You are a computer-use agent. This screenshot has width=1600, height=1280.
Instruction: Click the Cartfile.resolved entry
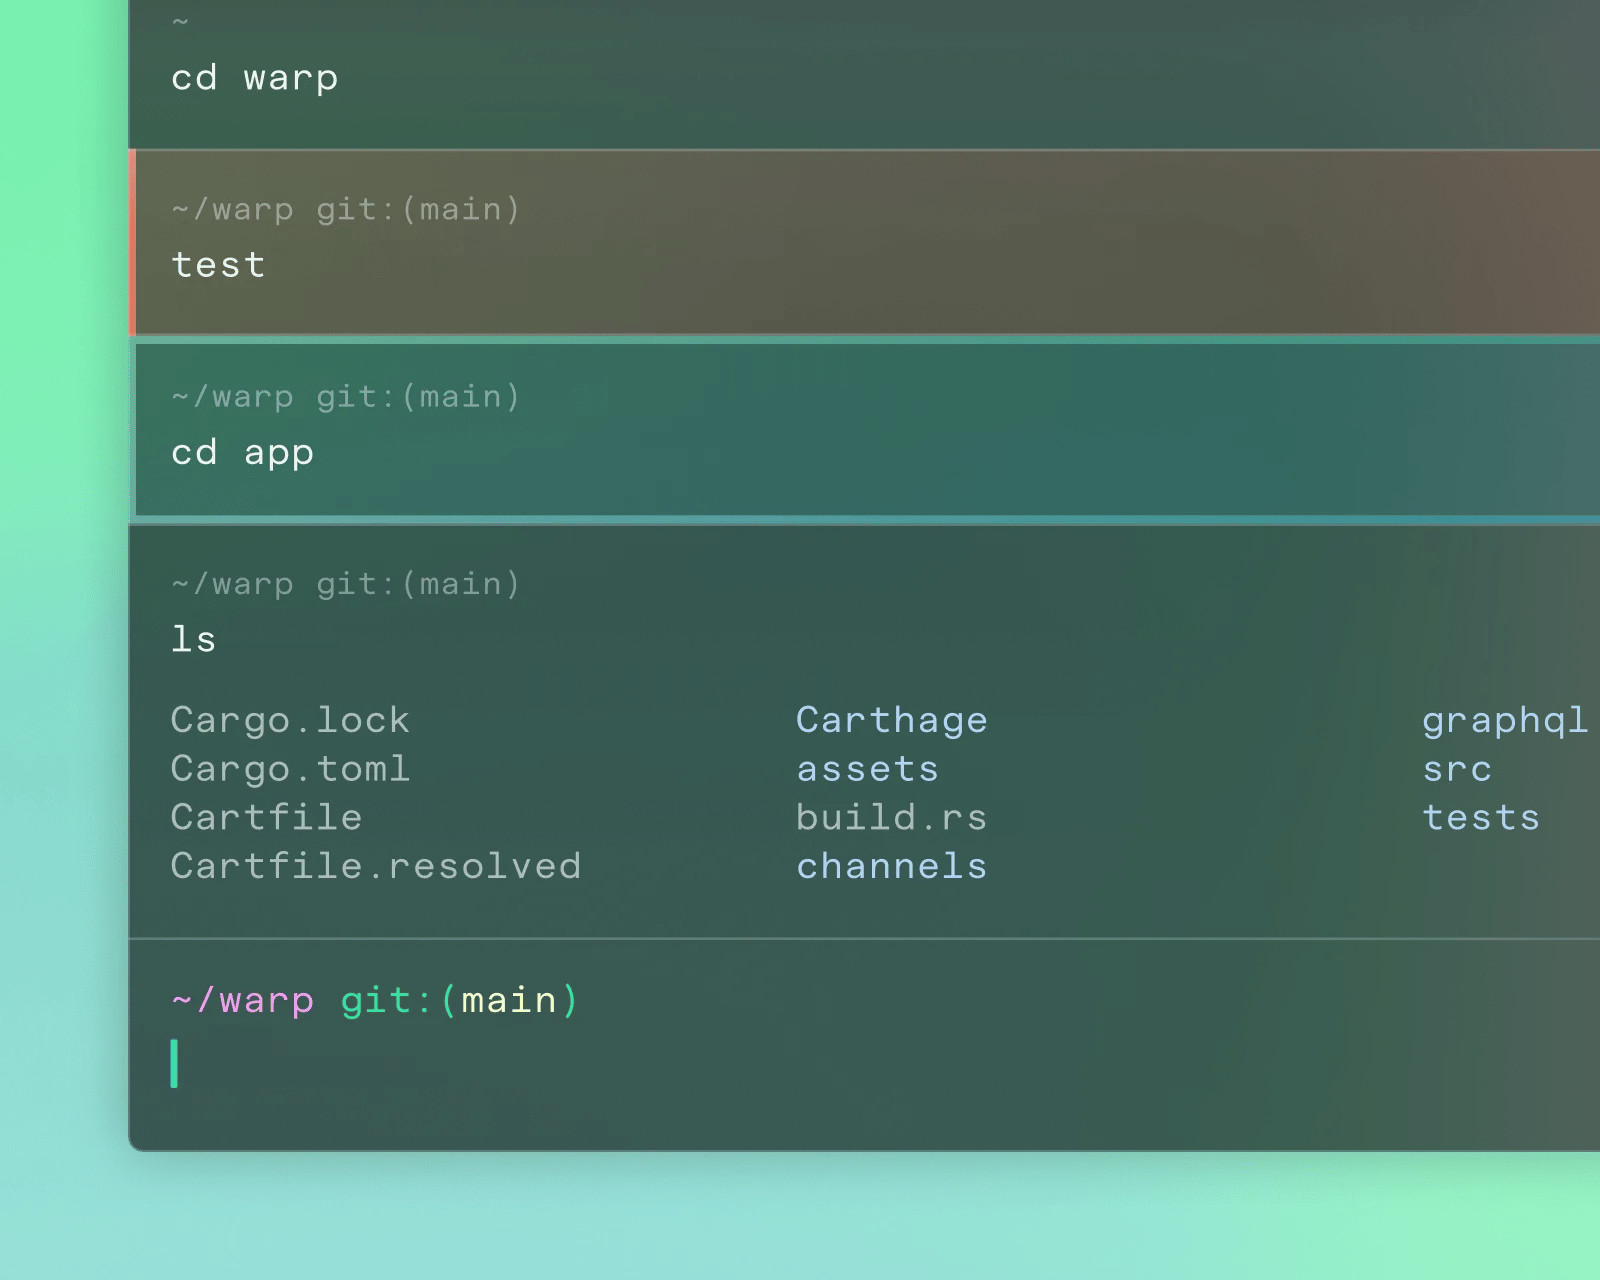(x=377, y=865)
